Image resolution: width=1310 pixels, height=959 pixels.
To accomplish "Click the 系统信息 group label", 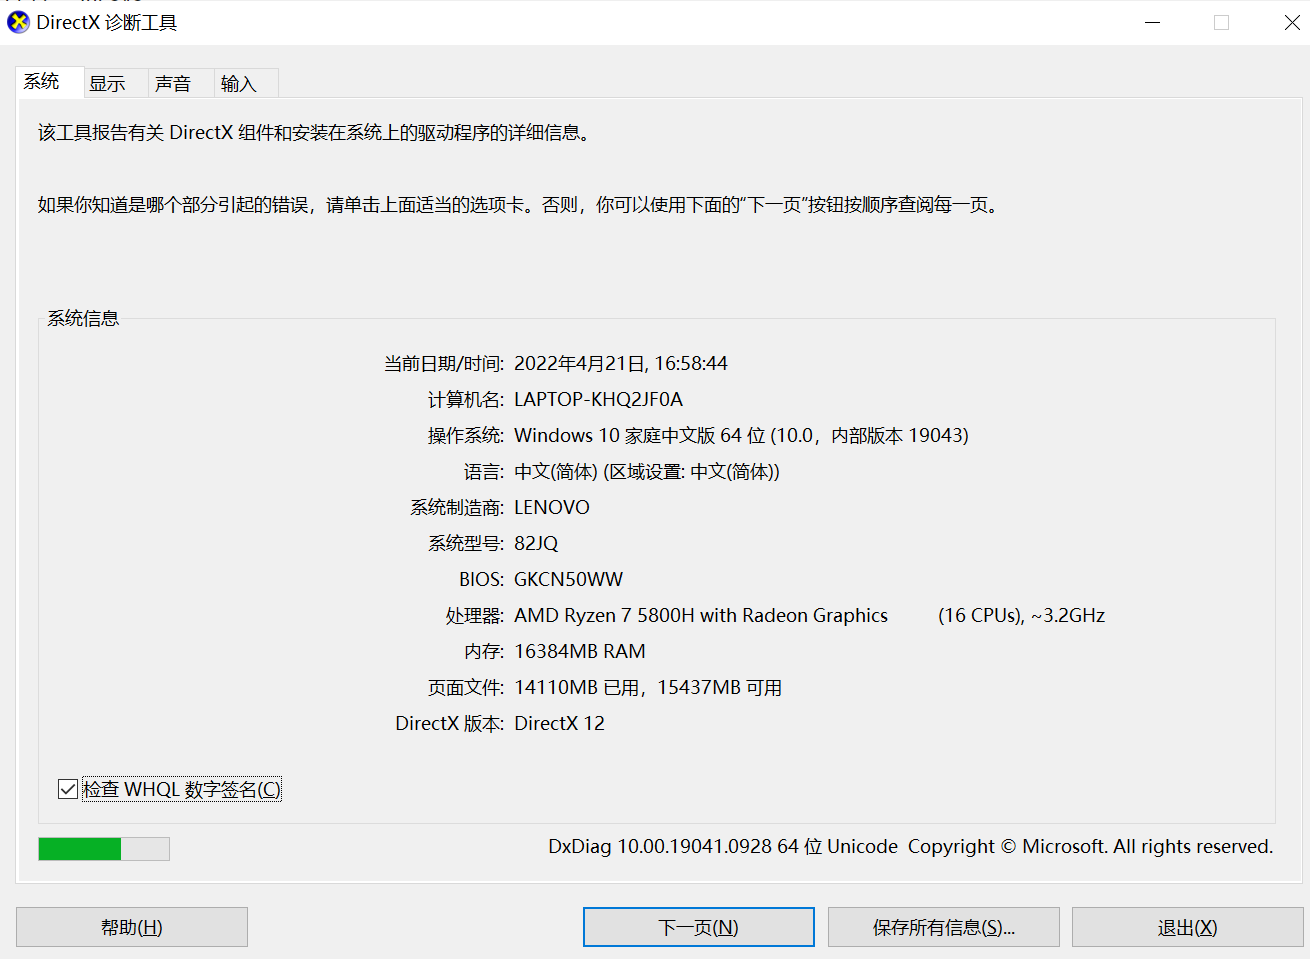I will 83,318.
